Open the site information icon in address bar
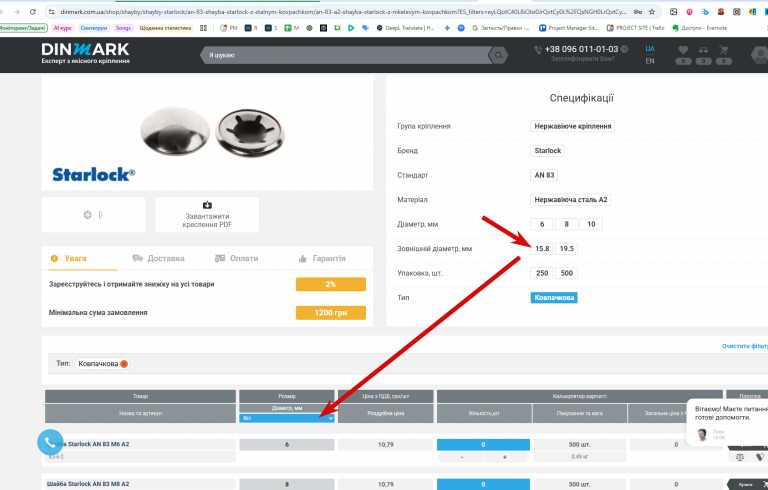The width and height of the screenshot is (768, 490). click(51, 12)
